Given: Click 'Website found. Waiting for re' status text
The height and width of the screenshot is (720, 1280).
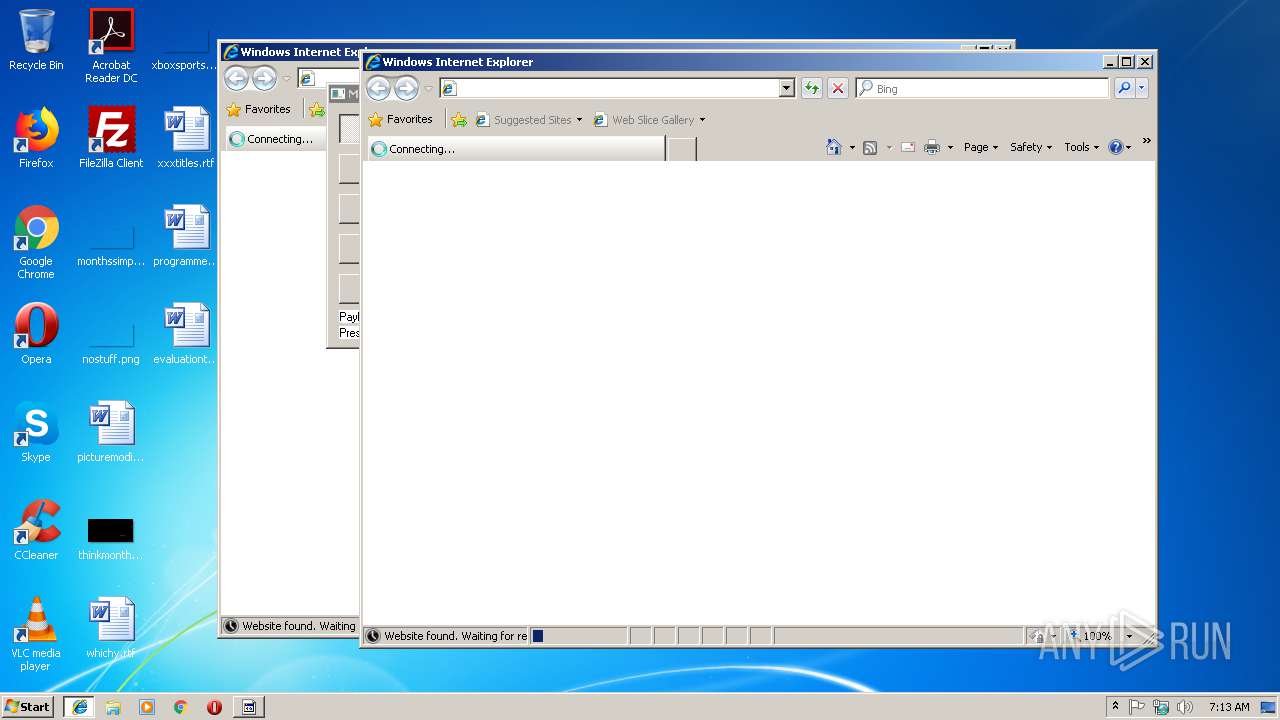Looking at the screenshot, I should click(455, 636).
